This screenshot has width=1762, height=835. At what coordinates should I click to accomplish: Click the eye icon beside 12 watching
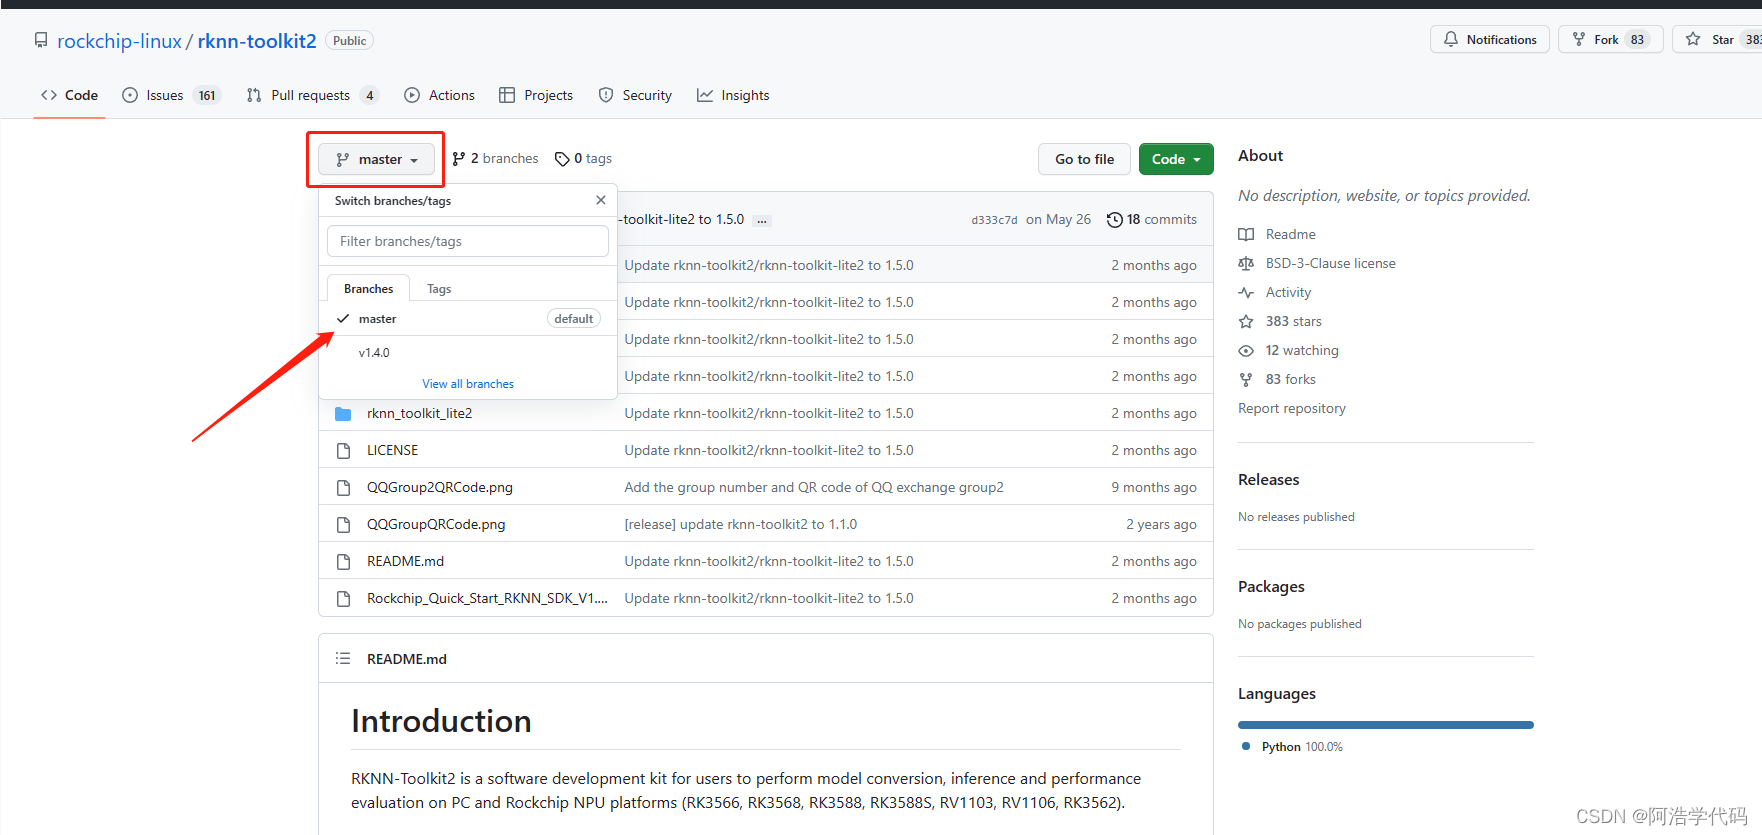pyautogui.click(x=1246, y=350)
